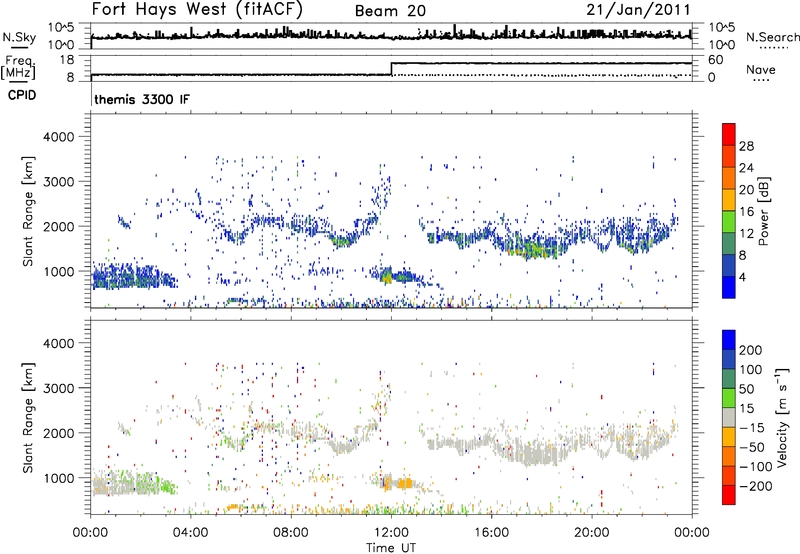Click the "Freq. [MHz]" axis label

click(x=18, y=67)
